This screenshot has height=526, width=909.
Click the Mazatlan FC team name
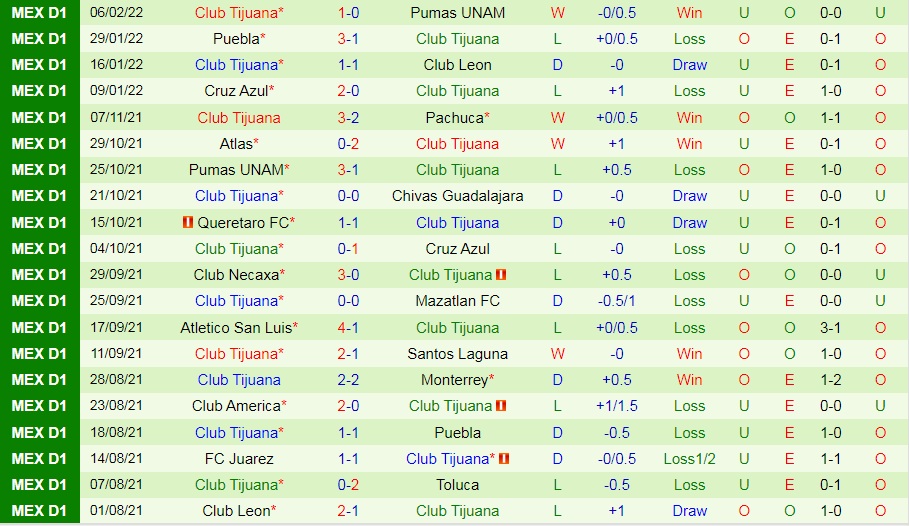tap(457, 301)
